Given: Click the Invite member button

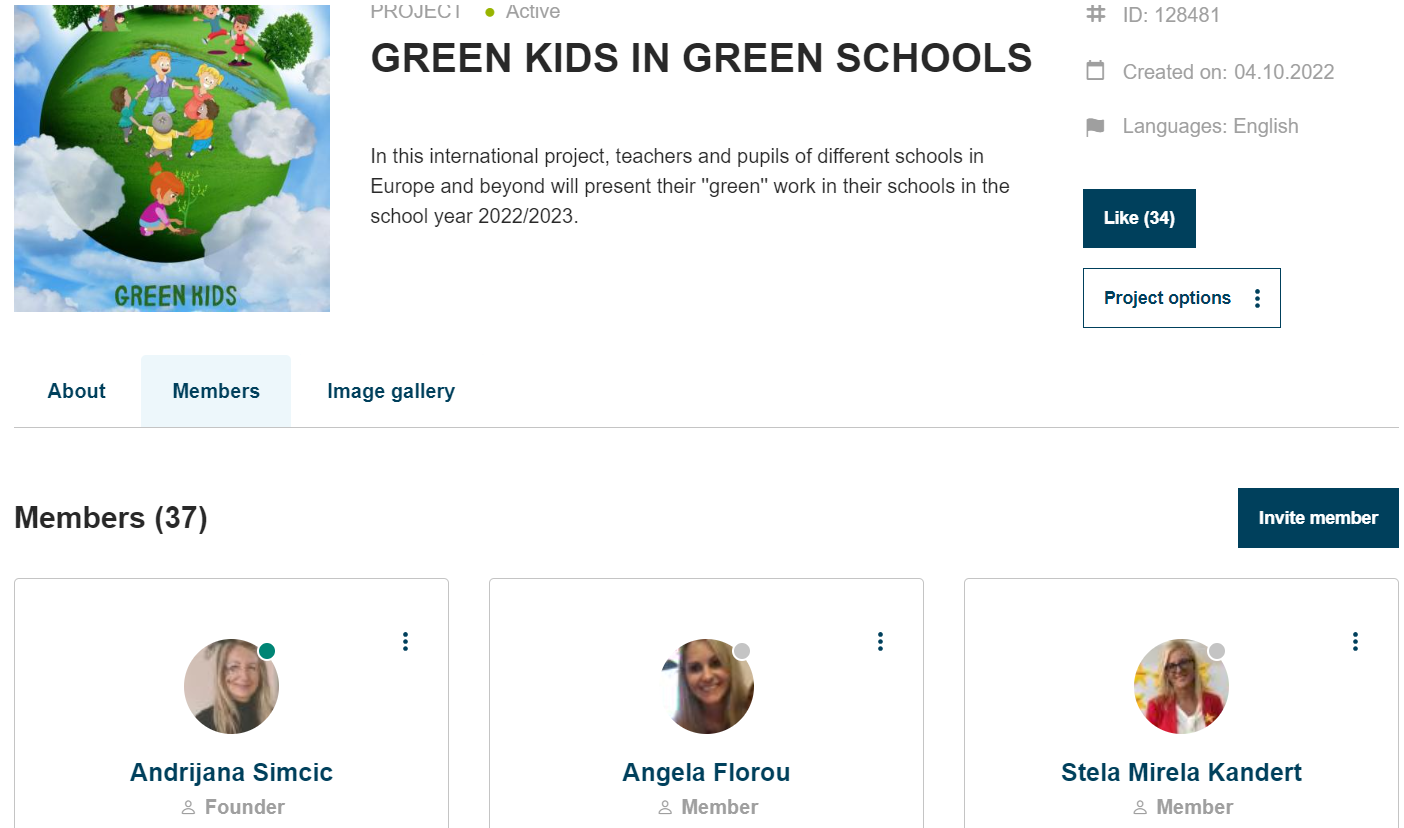Looking at the screenshot, I should (1318, 518).
